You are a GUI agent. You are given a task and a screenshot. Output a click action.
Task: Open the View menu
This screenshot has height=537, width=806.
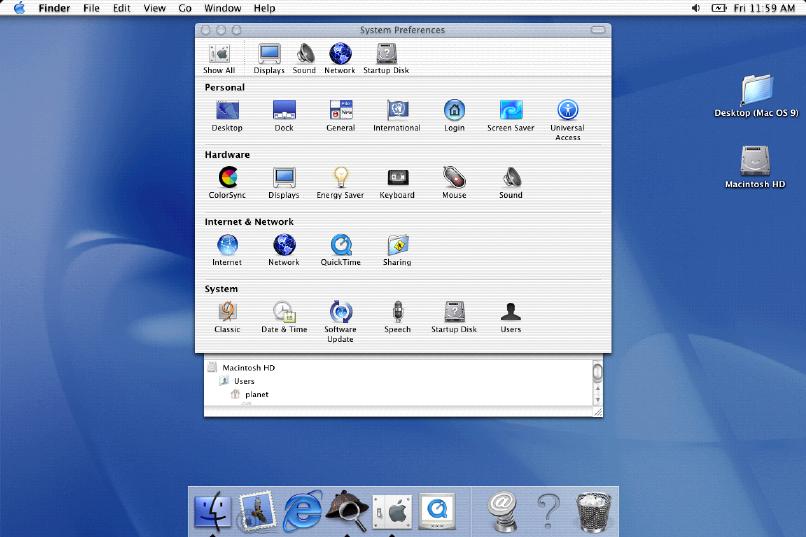click(154, 8)
